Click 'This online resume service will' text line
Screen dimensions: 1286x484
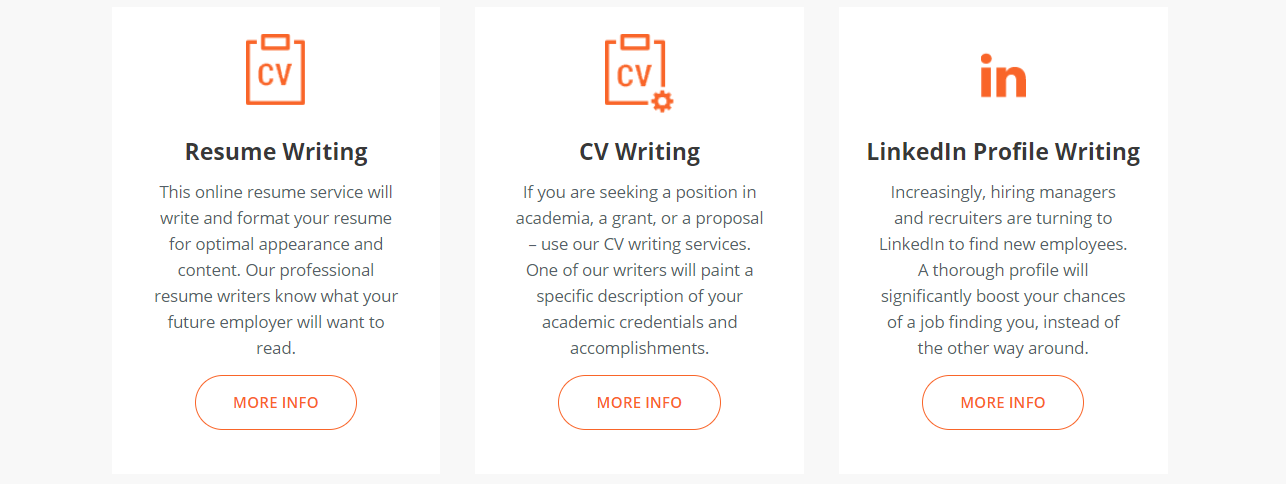[x=276, y=192]
